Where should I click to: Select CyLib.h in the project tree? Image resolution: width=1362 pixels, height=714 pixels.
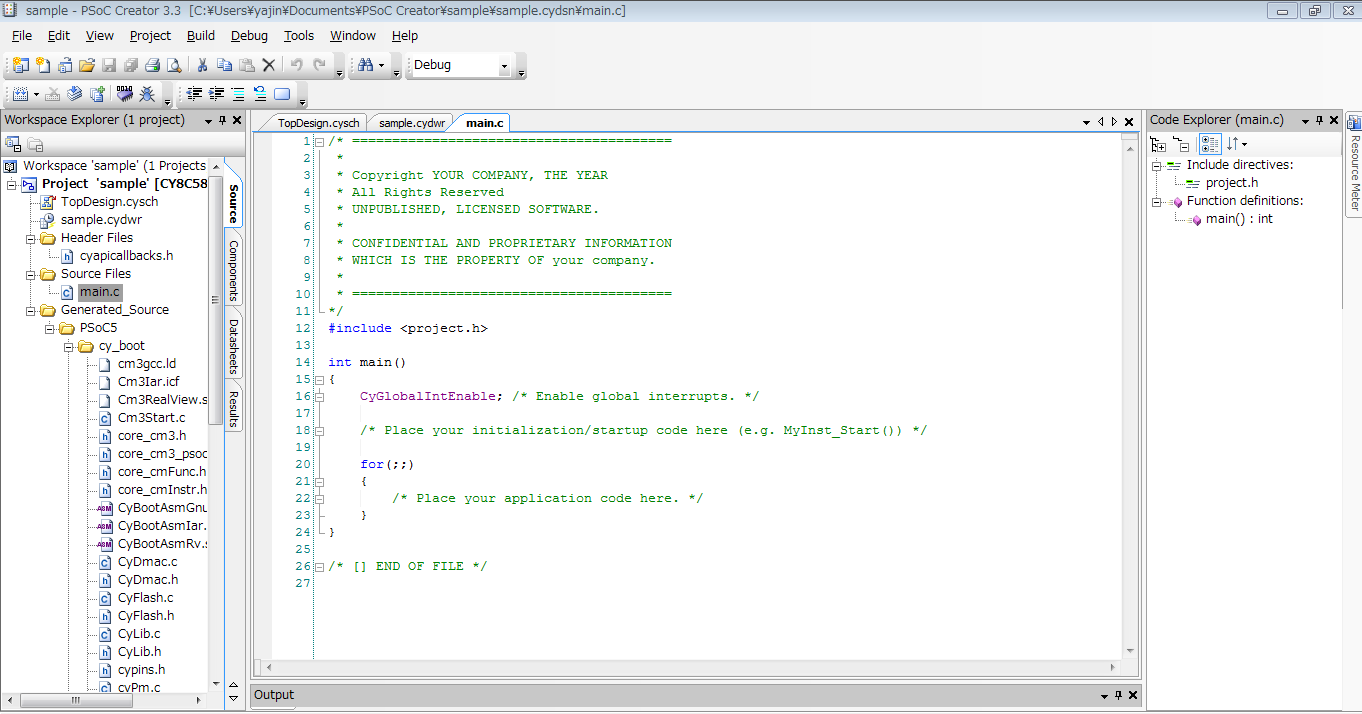click(x=139, y=652)
